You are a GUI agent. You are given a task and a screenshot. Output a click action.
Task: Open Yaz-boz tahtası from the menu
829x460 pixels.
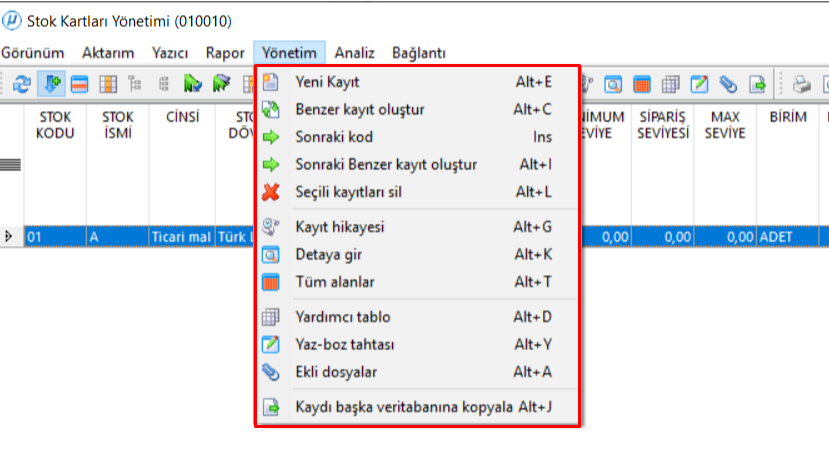tap(417, 344)
